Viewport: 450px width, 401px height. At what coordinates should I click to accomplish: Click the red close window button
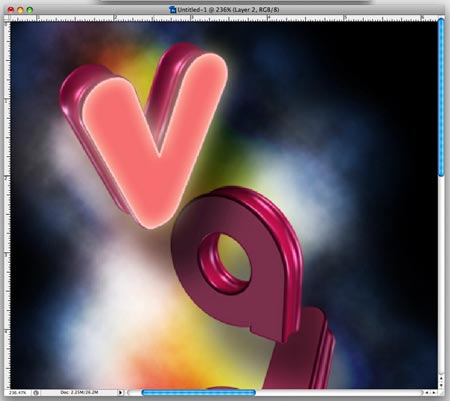[x=11, y=10]
